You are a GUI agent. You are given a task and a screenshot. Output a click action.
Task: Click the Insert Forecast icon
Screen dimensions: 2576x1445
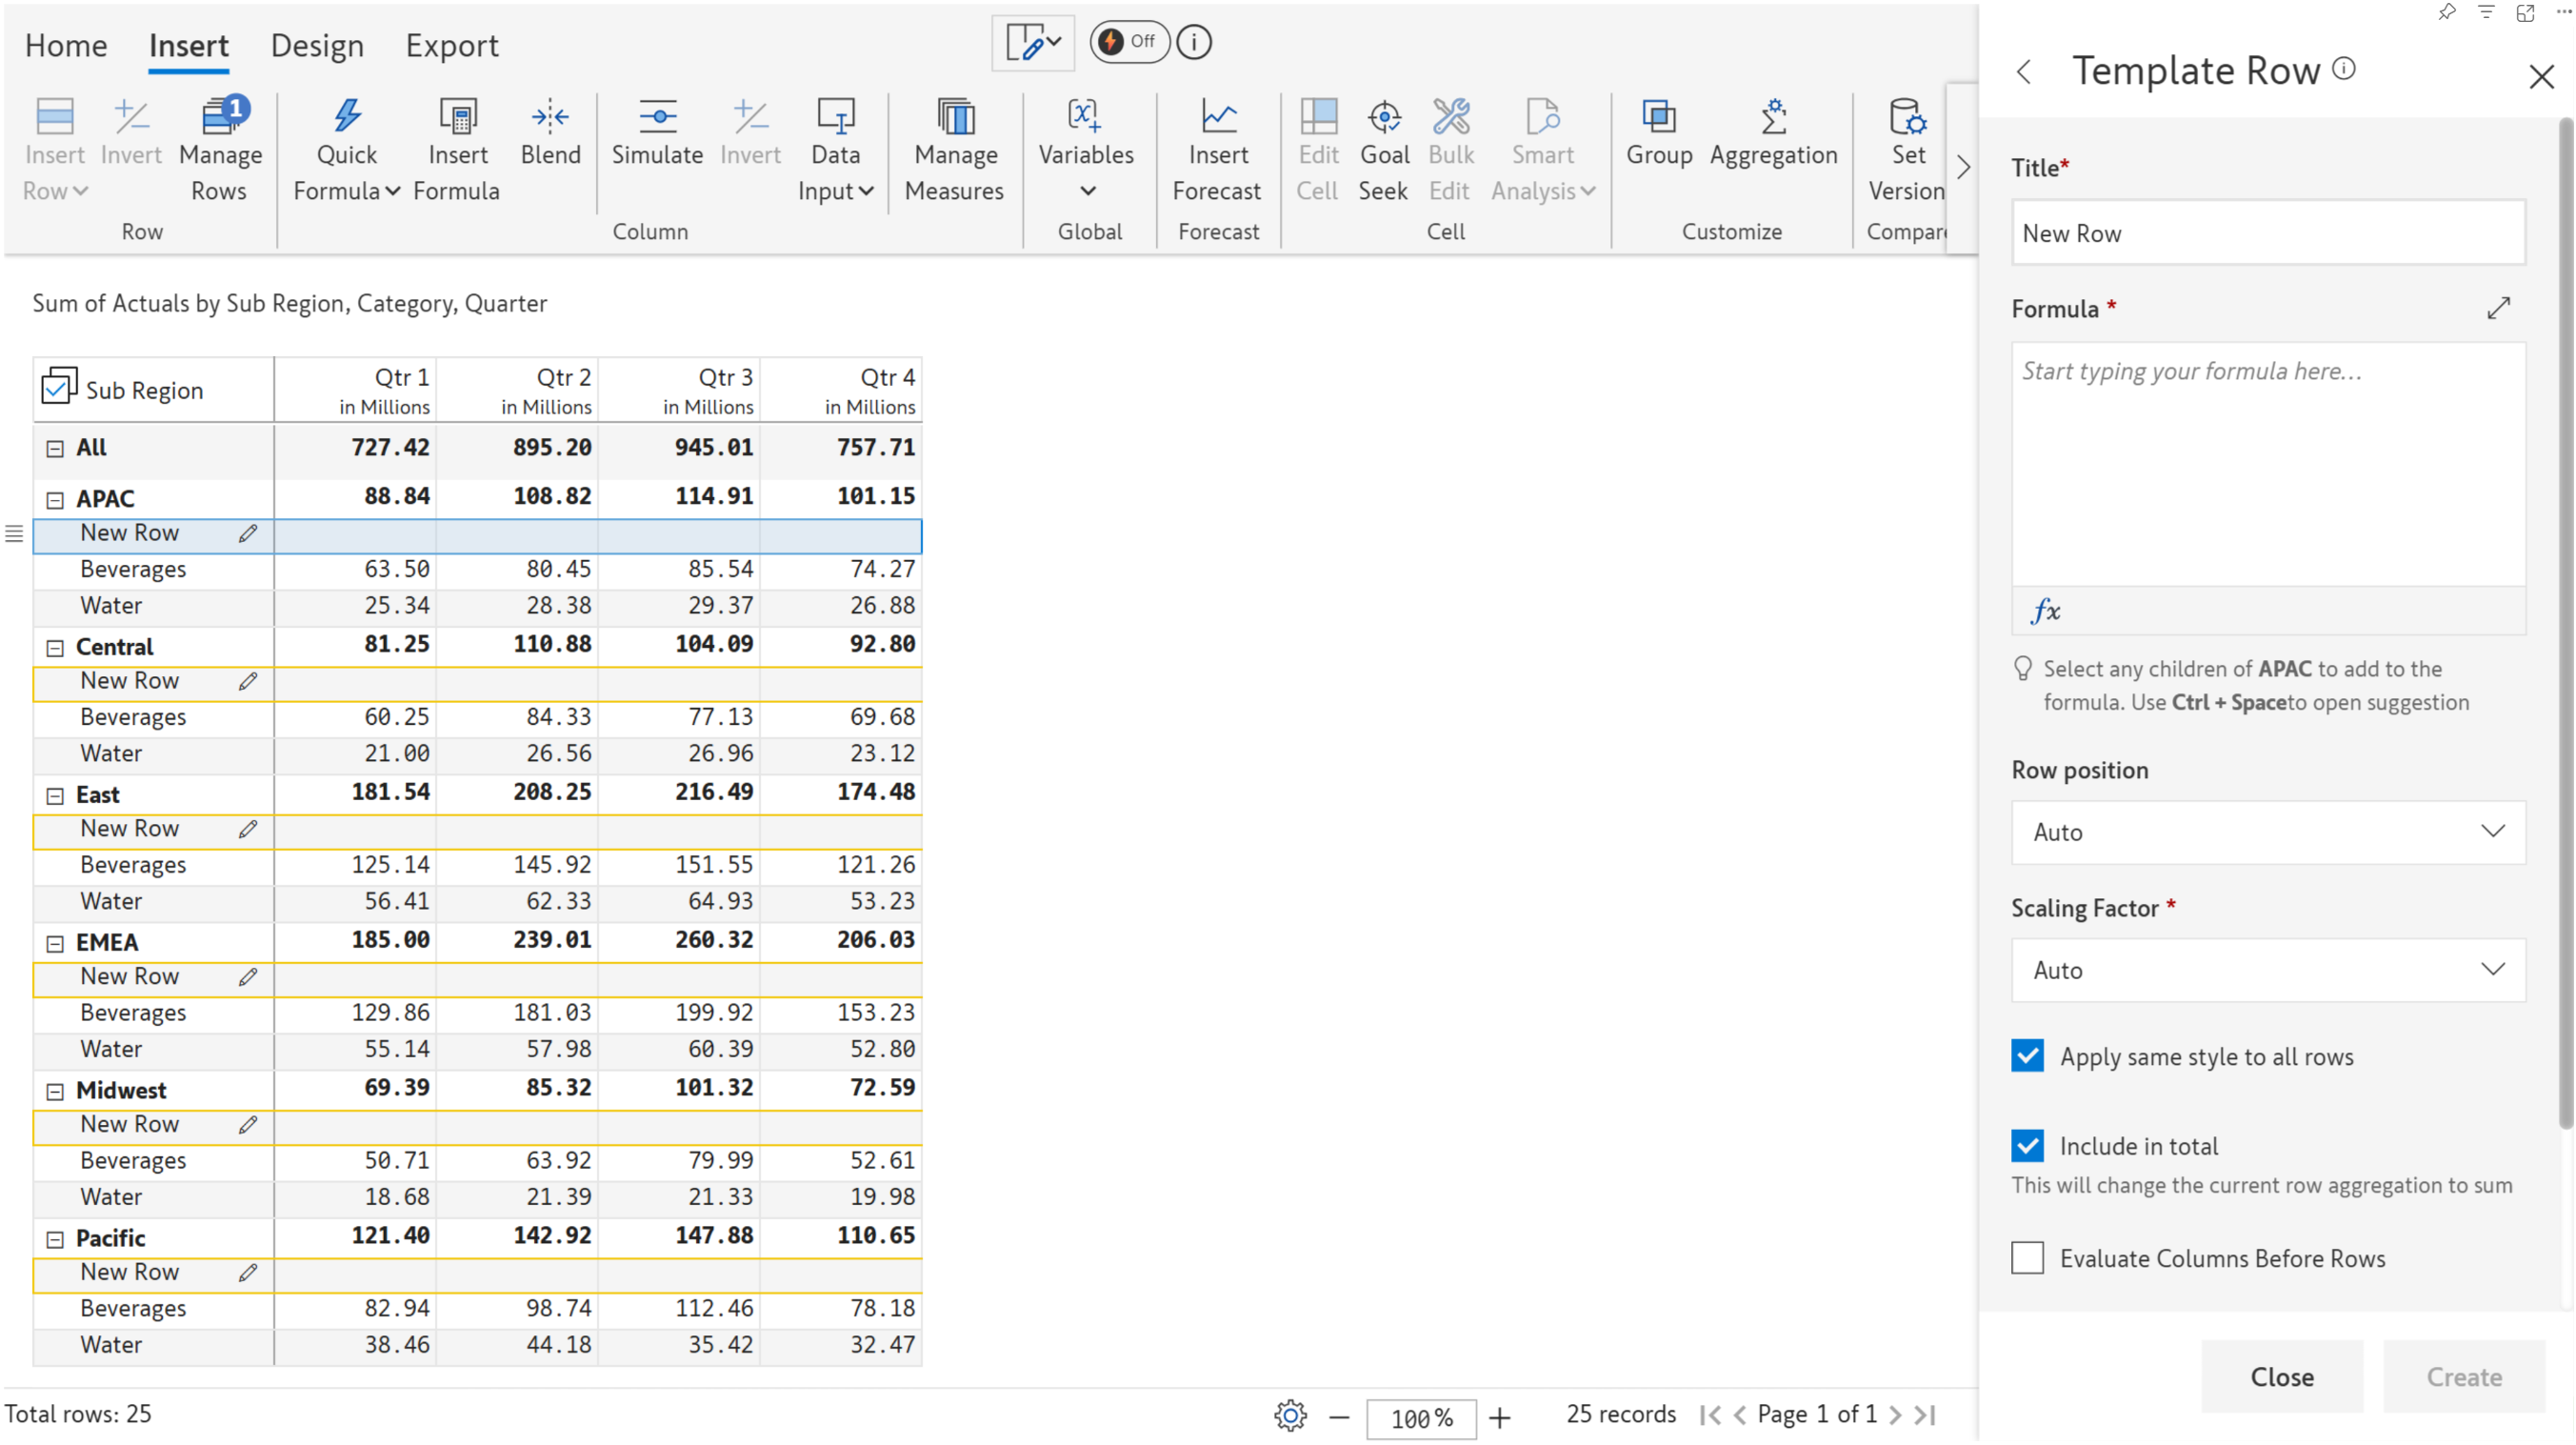[1217, 148]
